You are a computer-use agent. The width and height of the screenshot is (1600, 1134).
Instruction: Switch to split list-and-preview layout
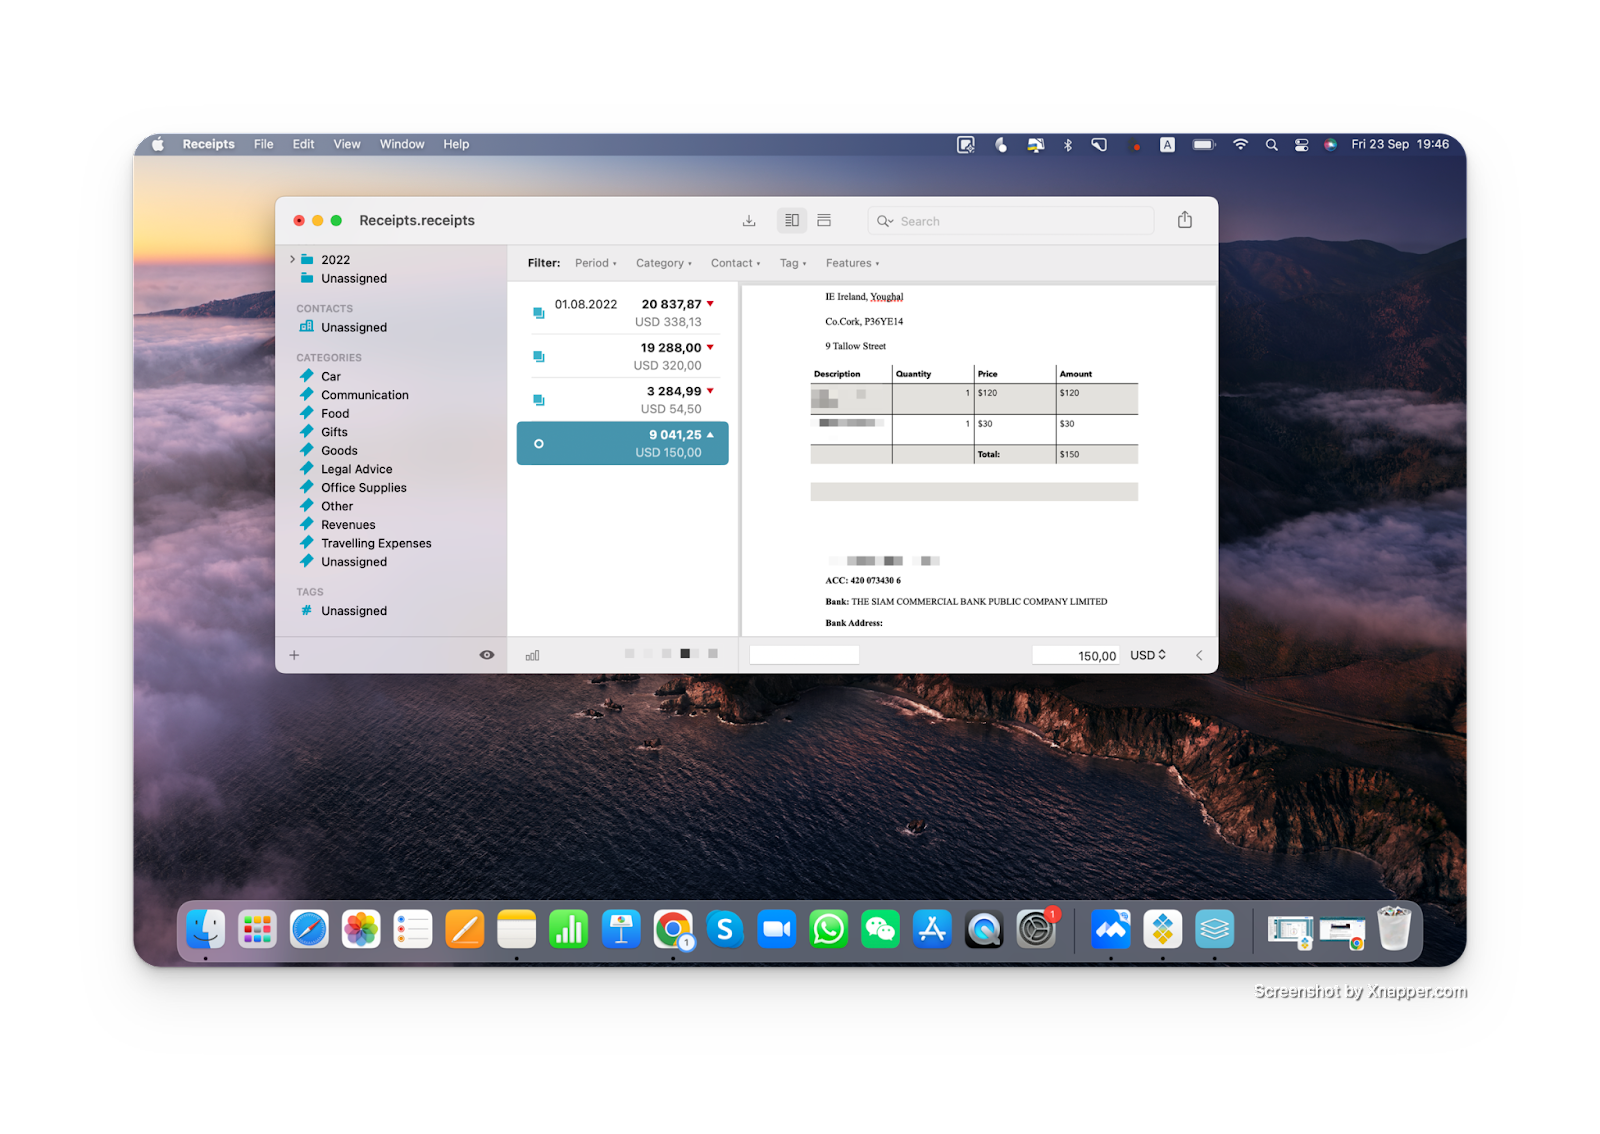[x=792, y=221]
